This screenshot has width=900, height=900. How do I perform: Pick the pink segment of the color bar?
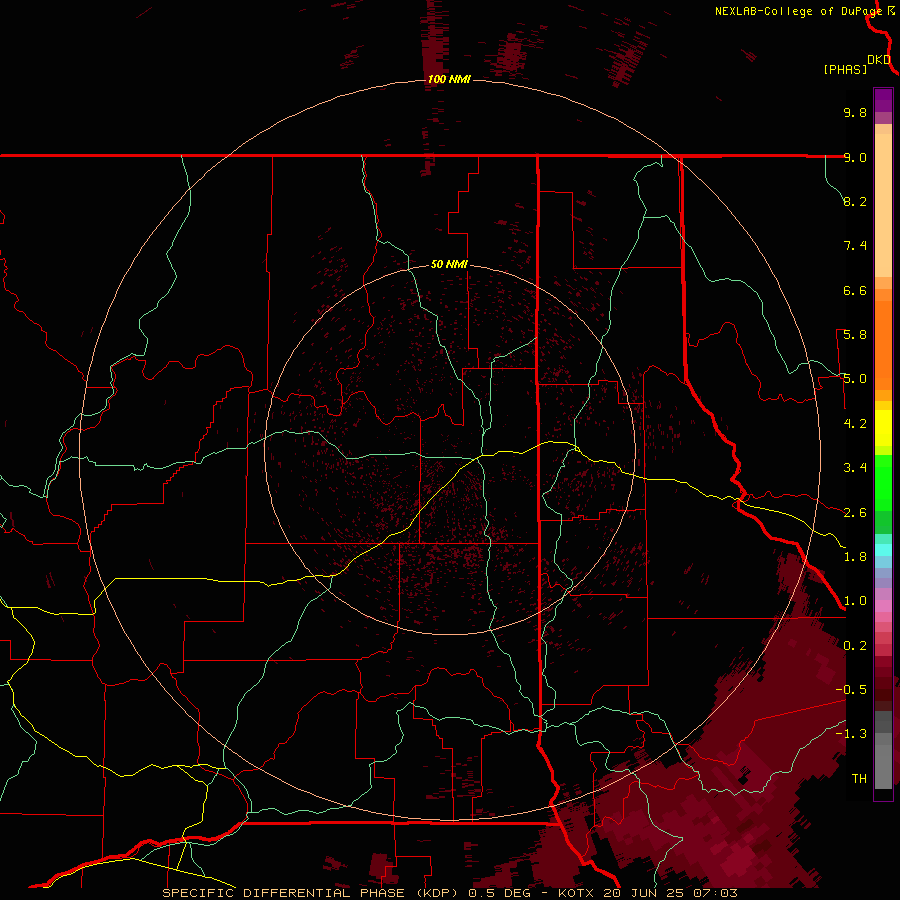[883, 606]
